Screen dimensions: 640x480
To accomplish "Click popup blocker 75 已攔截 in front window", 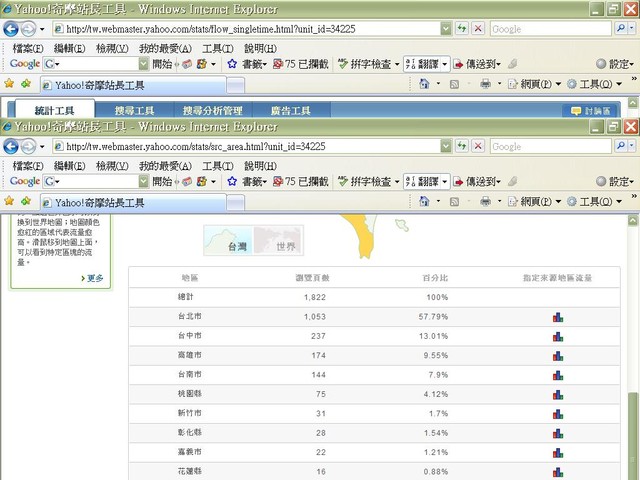I will (x=300, y=181).
